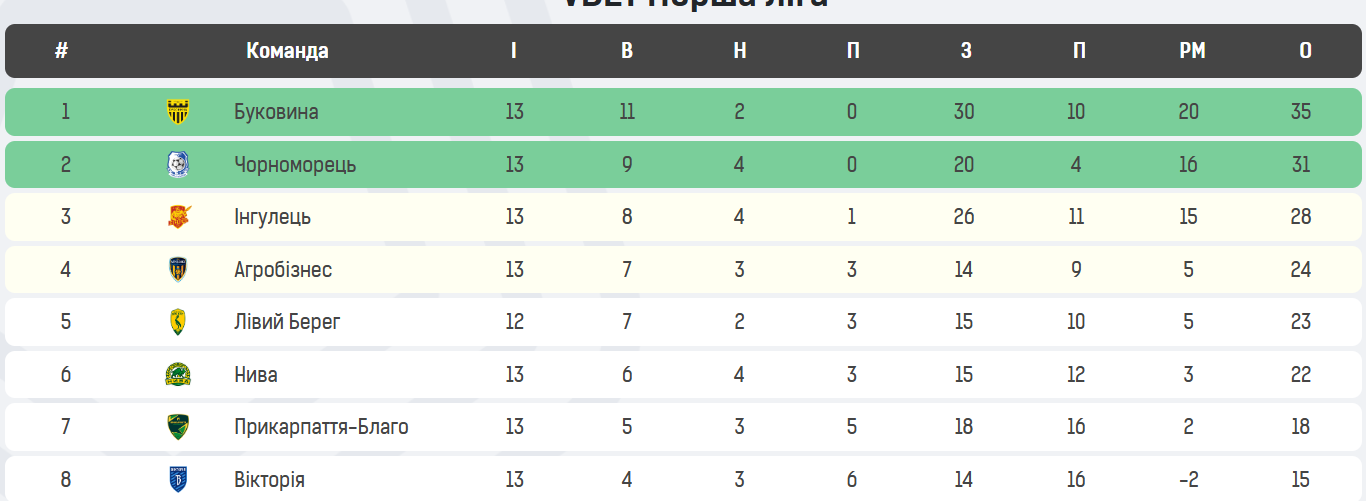Click Буковина's 35 points value
Image resolution: width=1366 pixels, height=501 pixels.
coord(1300,112)
